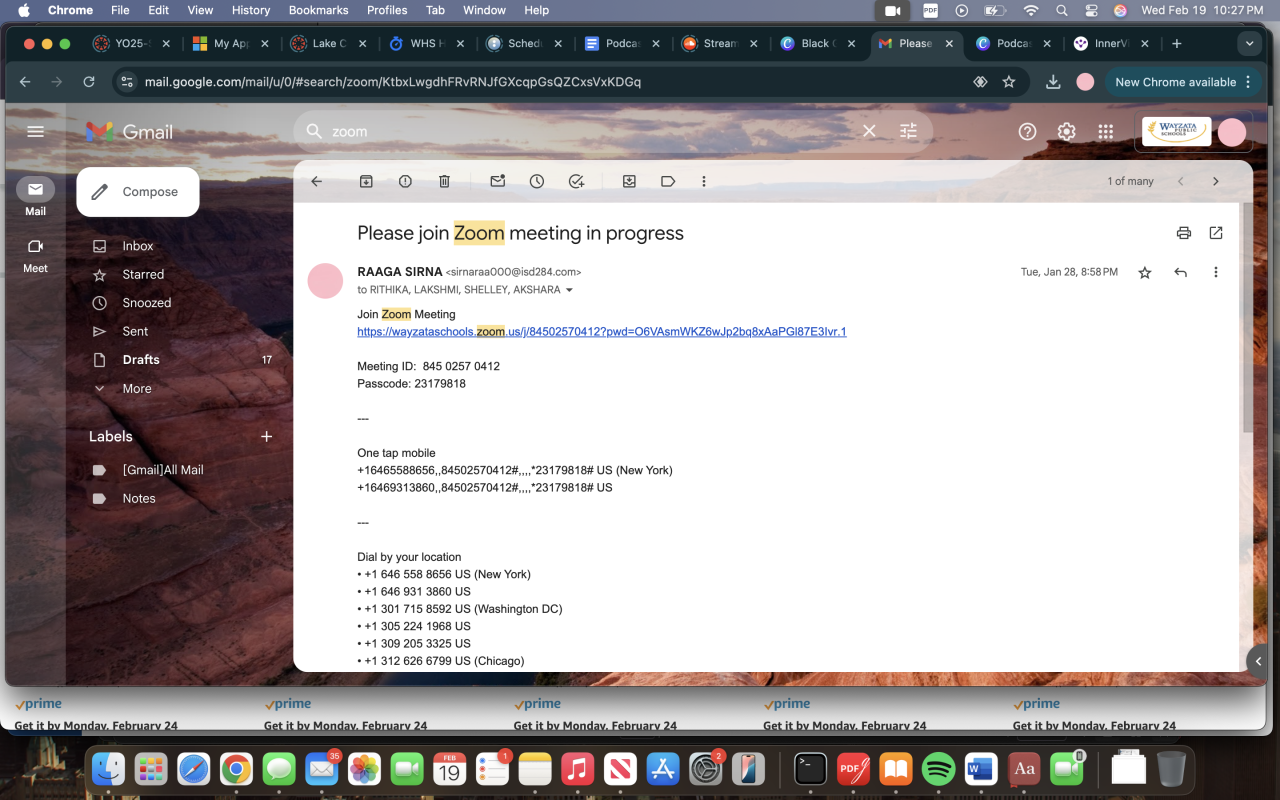Open Finder from the Dock
The image size is (1280, 800).
click(x=108, y=769)
